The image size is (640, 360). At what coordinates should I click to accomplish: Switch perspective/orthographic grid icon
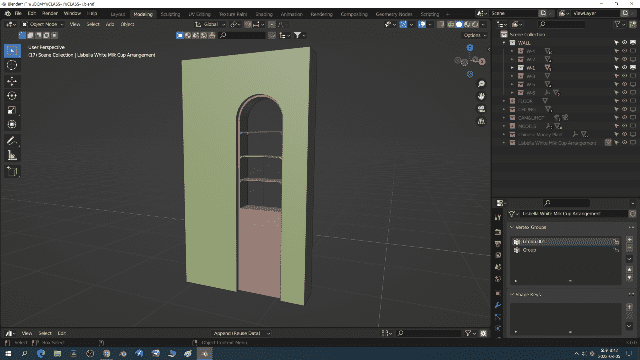coord(481,122)
